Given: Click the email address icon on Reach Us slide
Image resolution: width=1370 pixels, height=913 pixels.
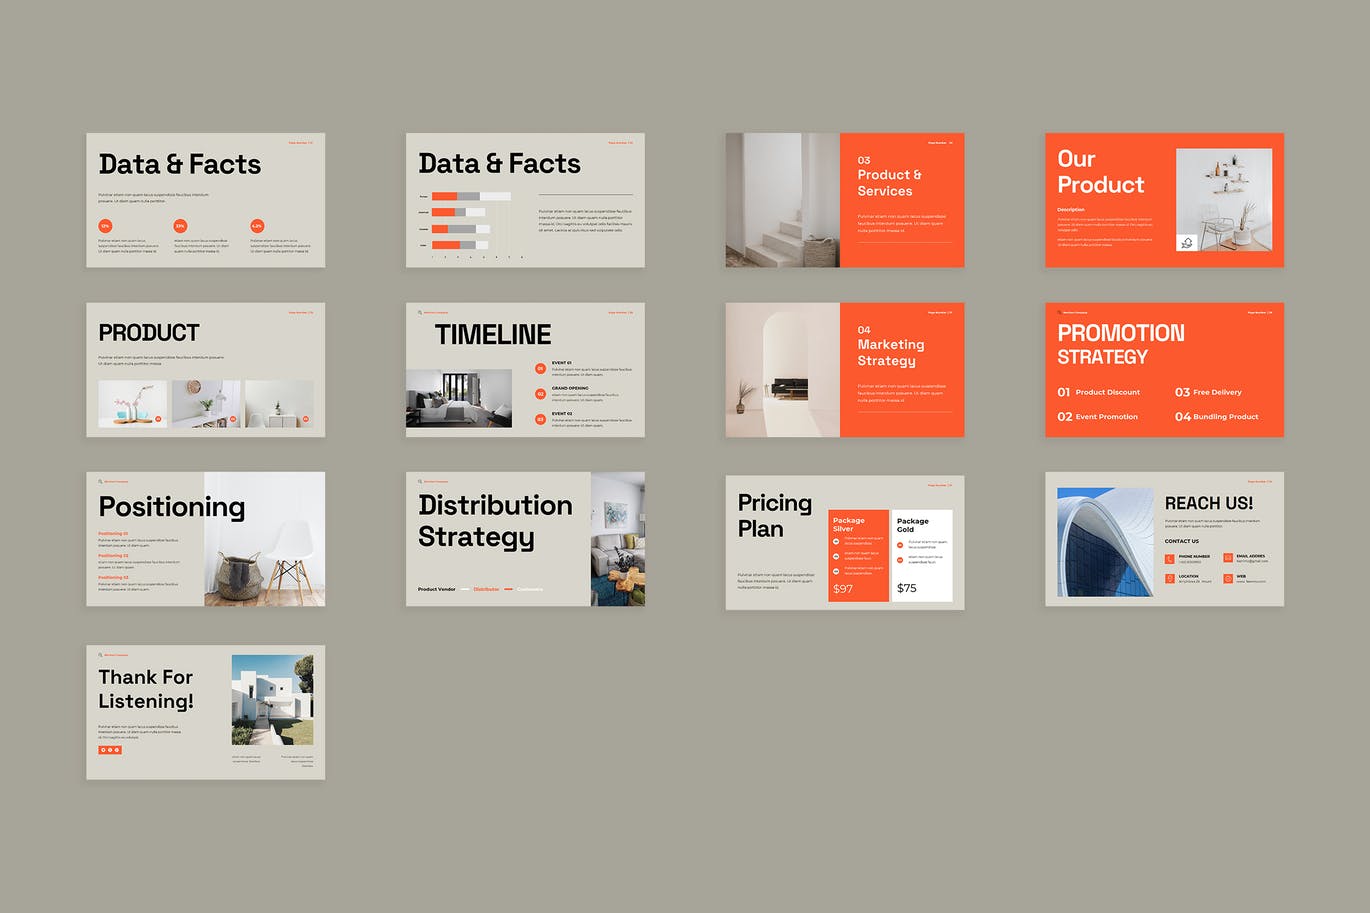Looking at the screenshot, I should [x=1228, y=558].
